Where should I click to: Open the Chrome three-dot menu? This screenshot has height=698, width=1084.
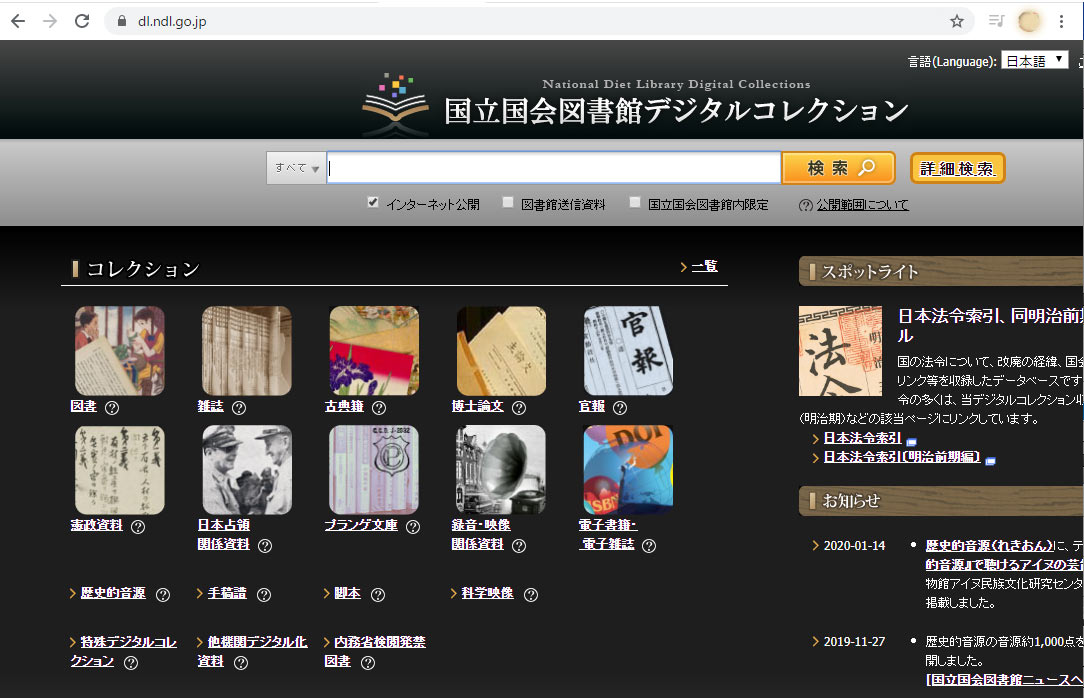coord(1062,21)
